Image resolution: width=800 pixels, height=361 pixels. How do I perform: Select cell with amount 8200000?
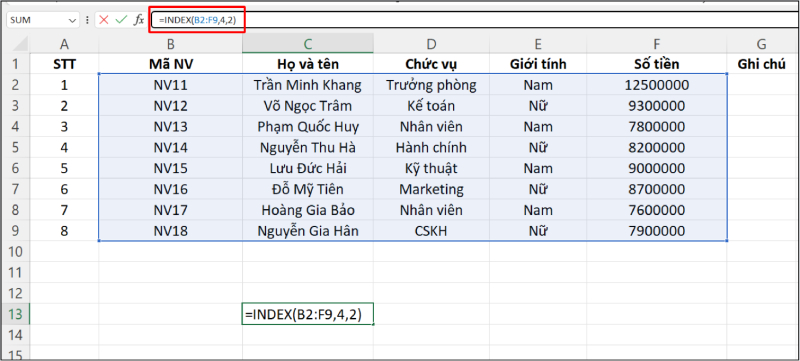657,147
